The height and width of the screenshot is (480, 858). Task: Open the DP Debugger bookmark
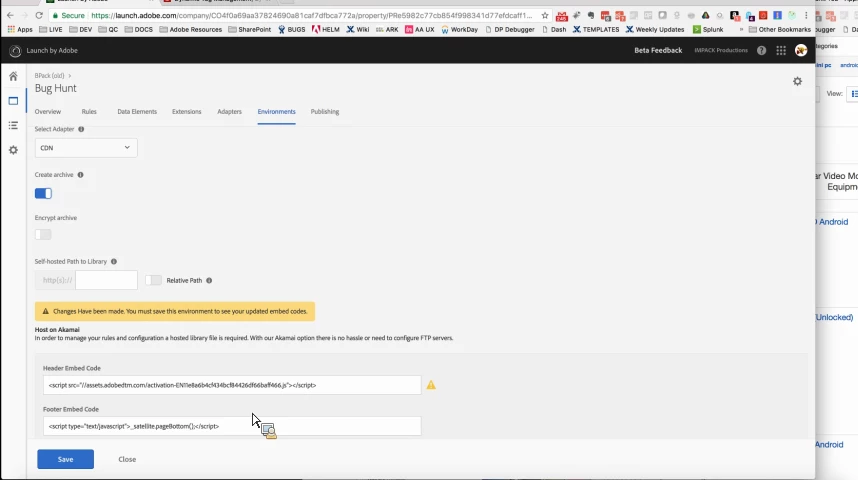click(x=509, y=30)
